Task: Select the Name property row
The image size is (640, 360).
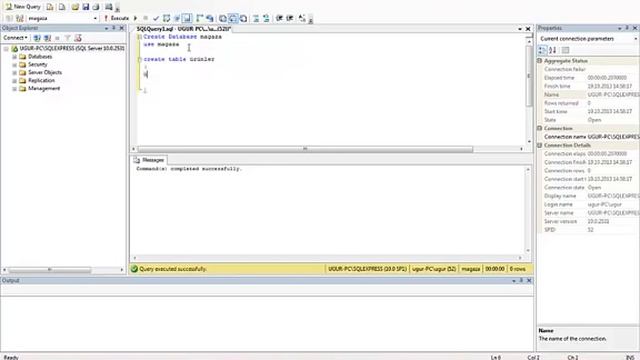Action: [x=591, y=95]
